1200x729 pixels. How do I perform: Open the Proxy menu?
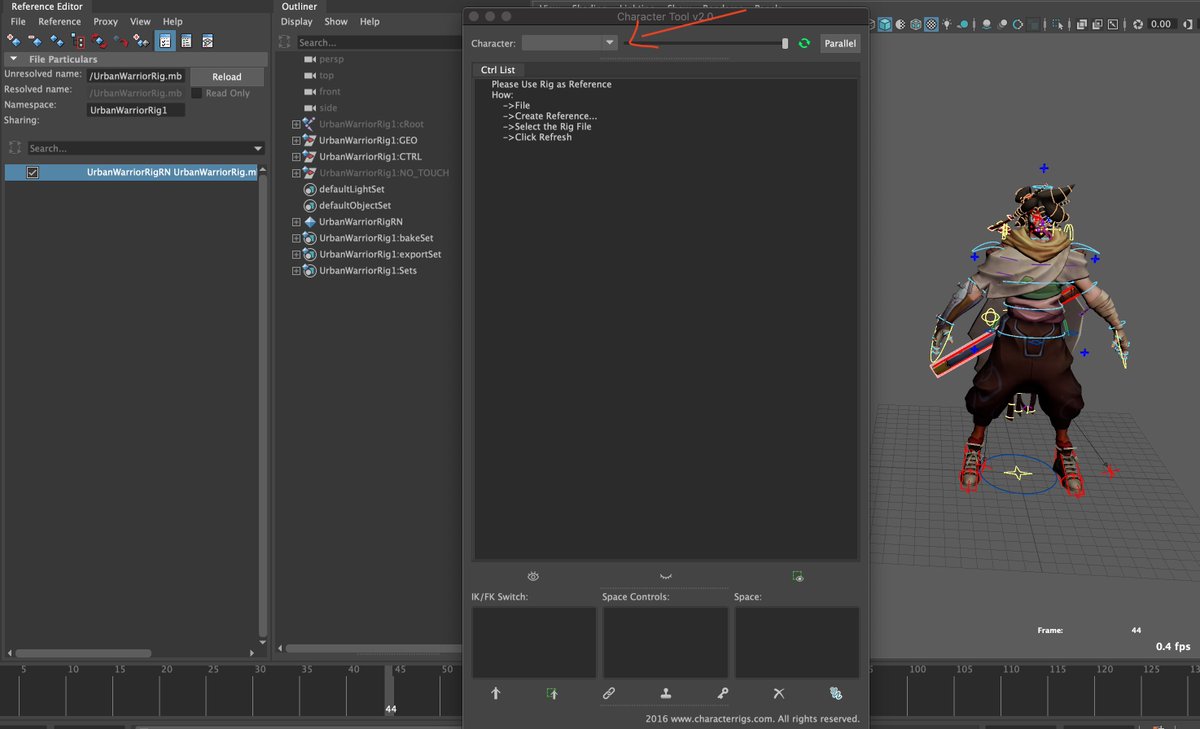(x=105, y=21)
